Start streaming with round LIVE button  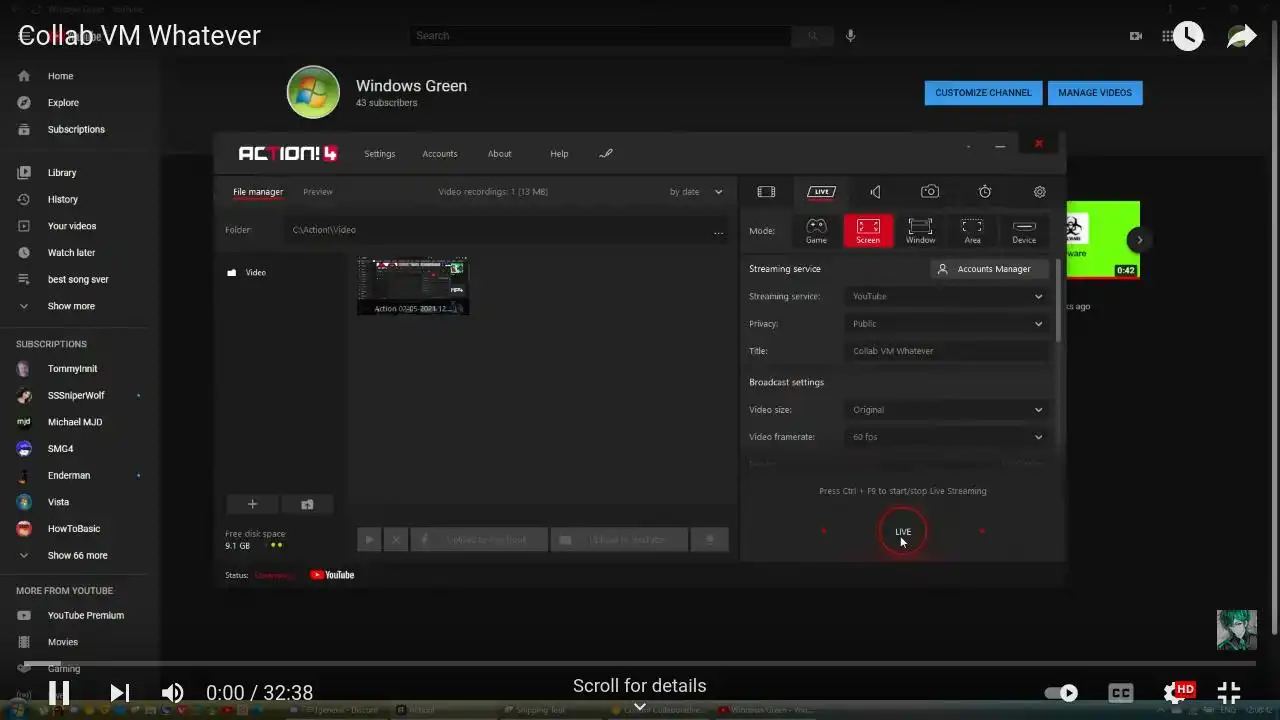902,532
